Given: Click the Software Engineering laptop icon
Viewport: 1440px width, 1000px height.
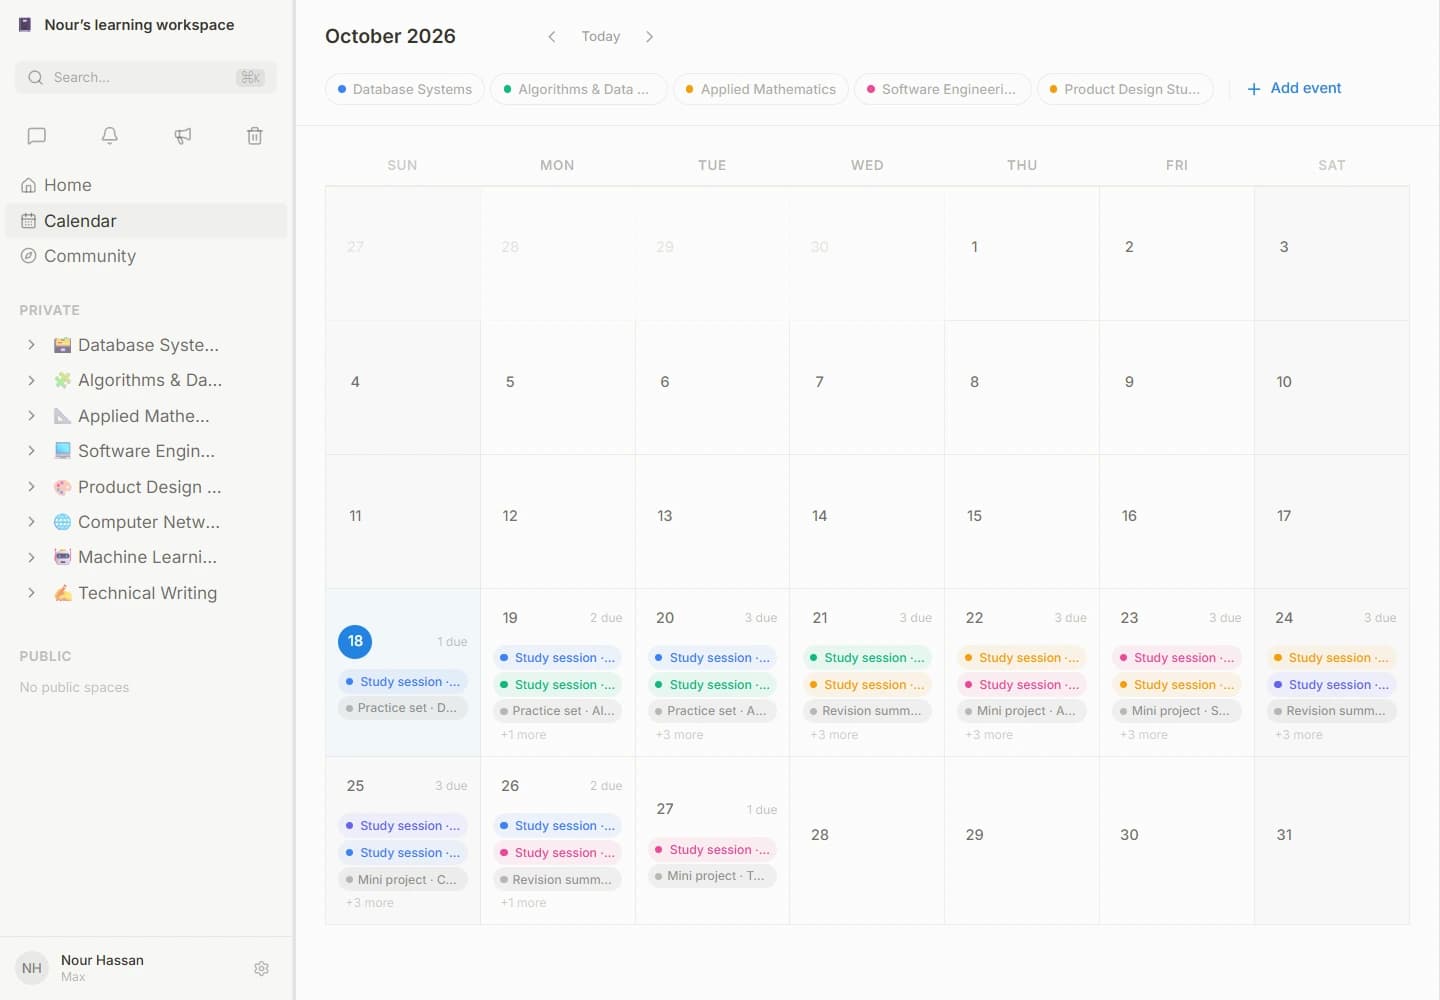Looking at the screenshot, I should (62, 451).
